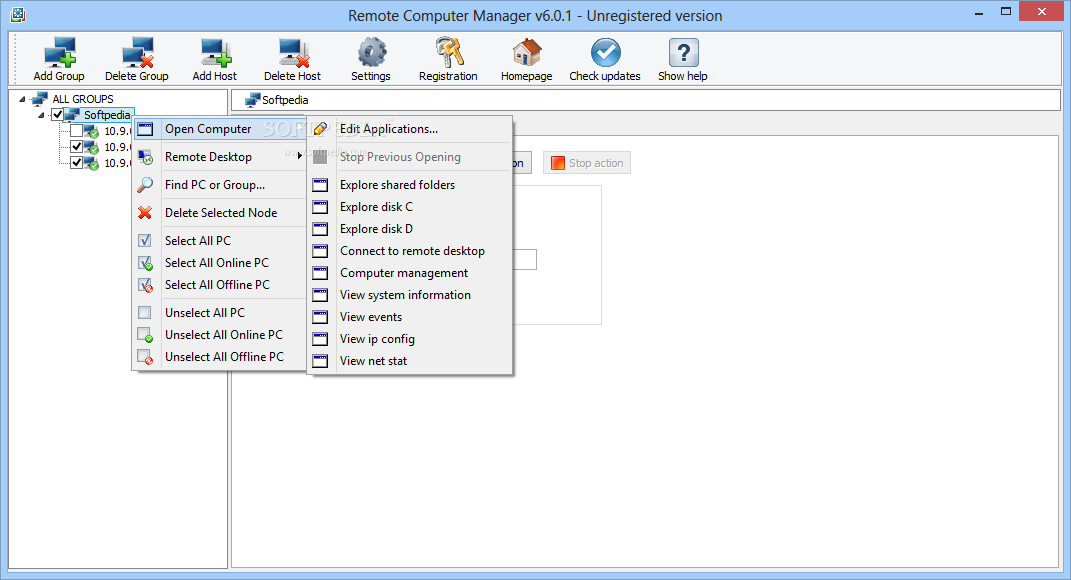Collapse the ALL GROUPS tree node
Viewport: 1071px width, 580px height.
(22, 99)
